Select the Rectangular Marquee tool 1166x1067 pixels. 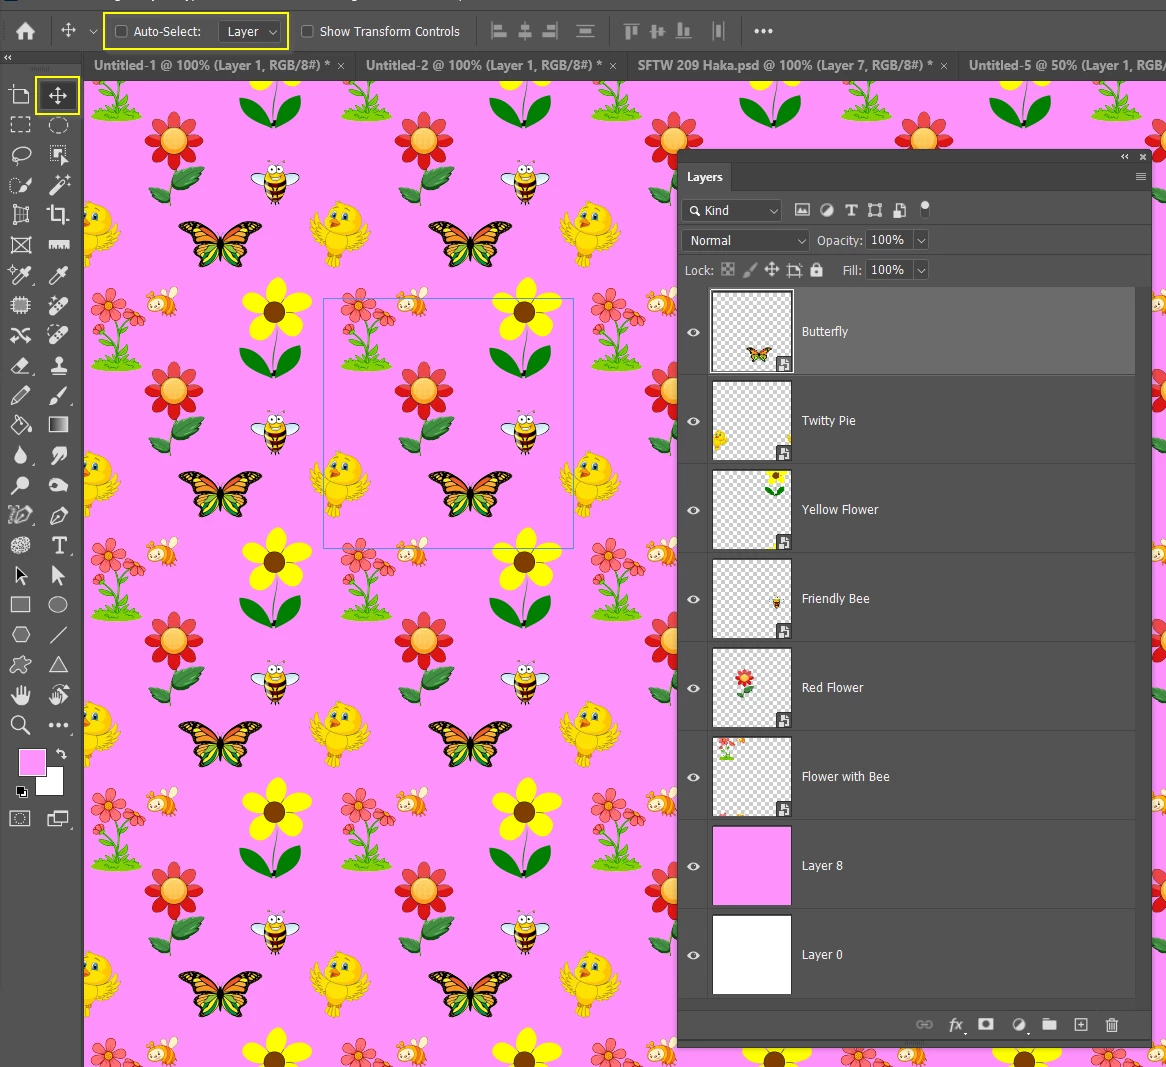tap(20, 125)
